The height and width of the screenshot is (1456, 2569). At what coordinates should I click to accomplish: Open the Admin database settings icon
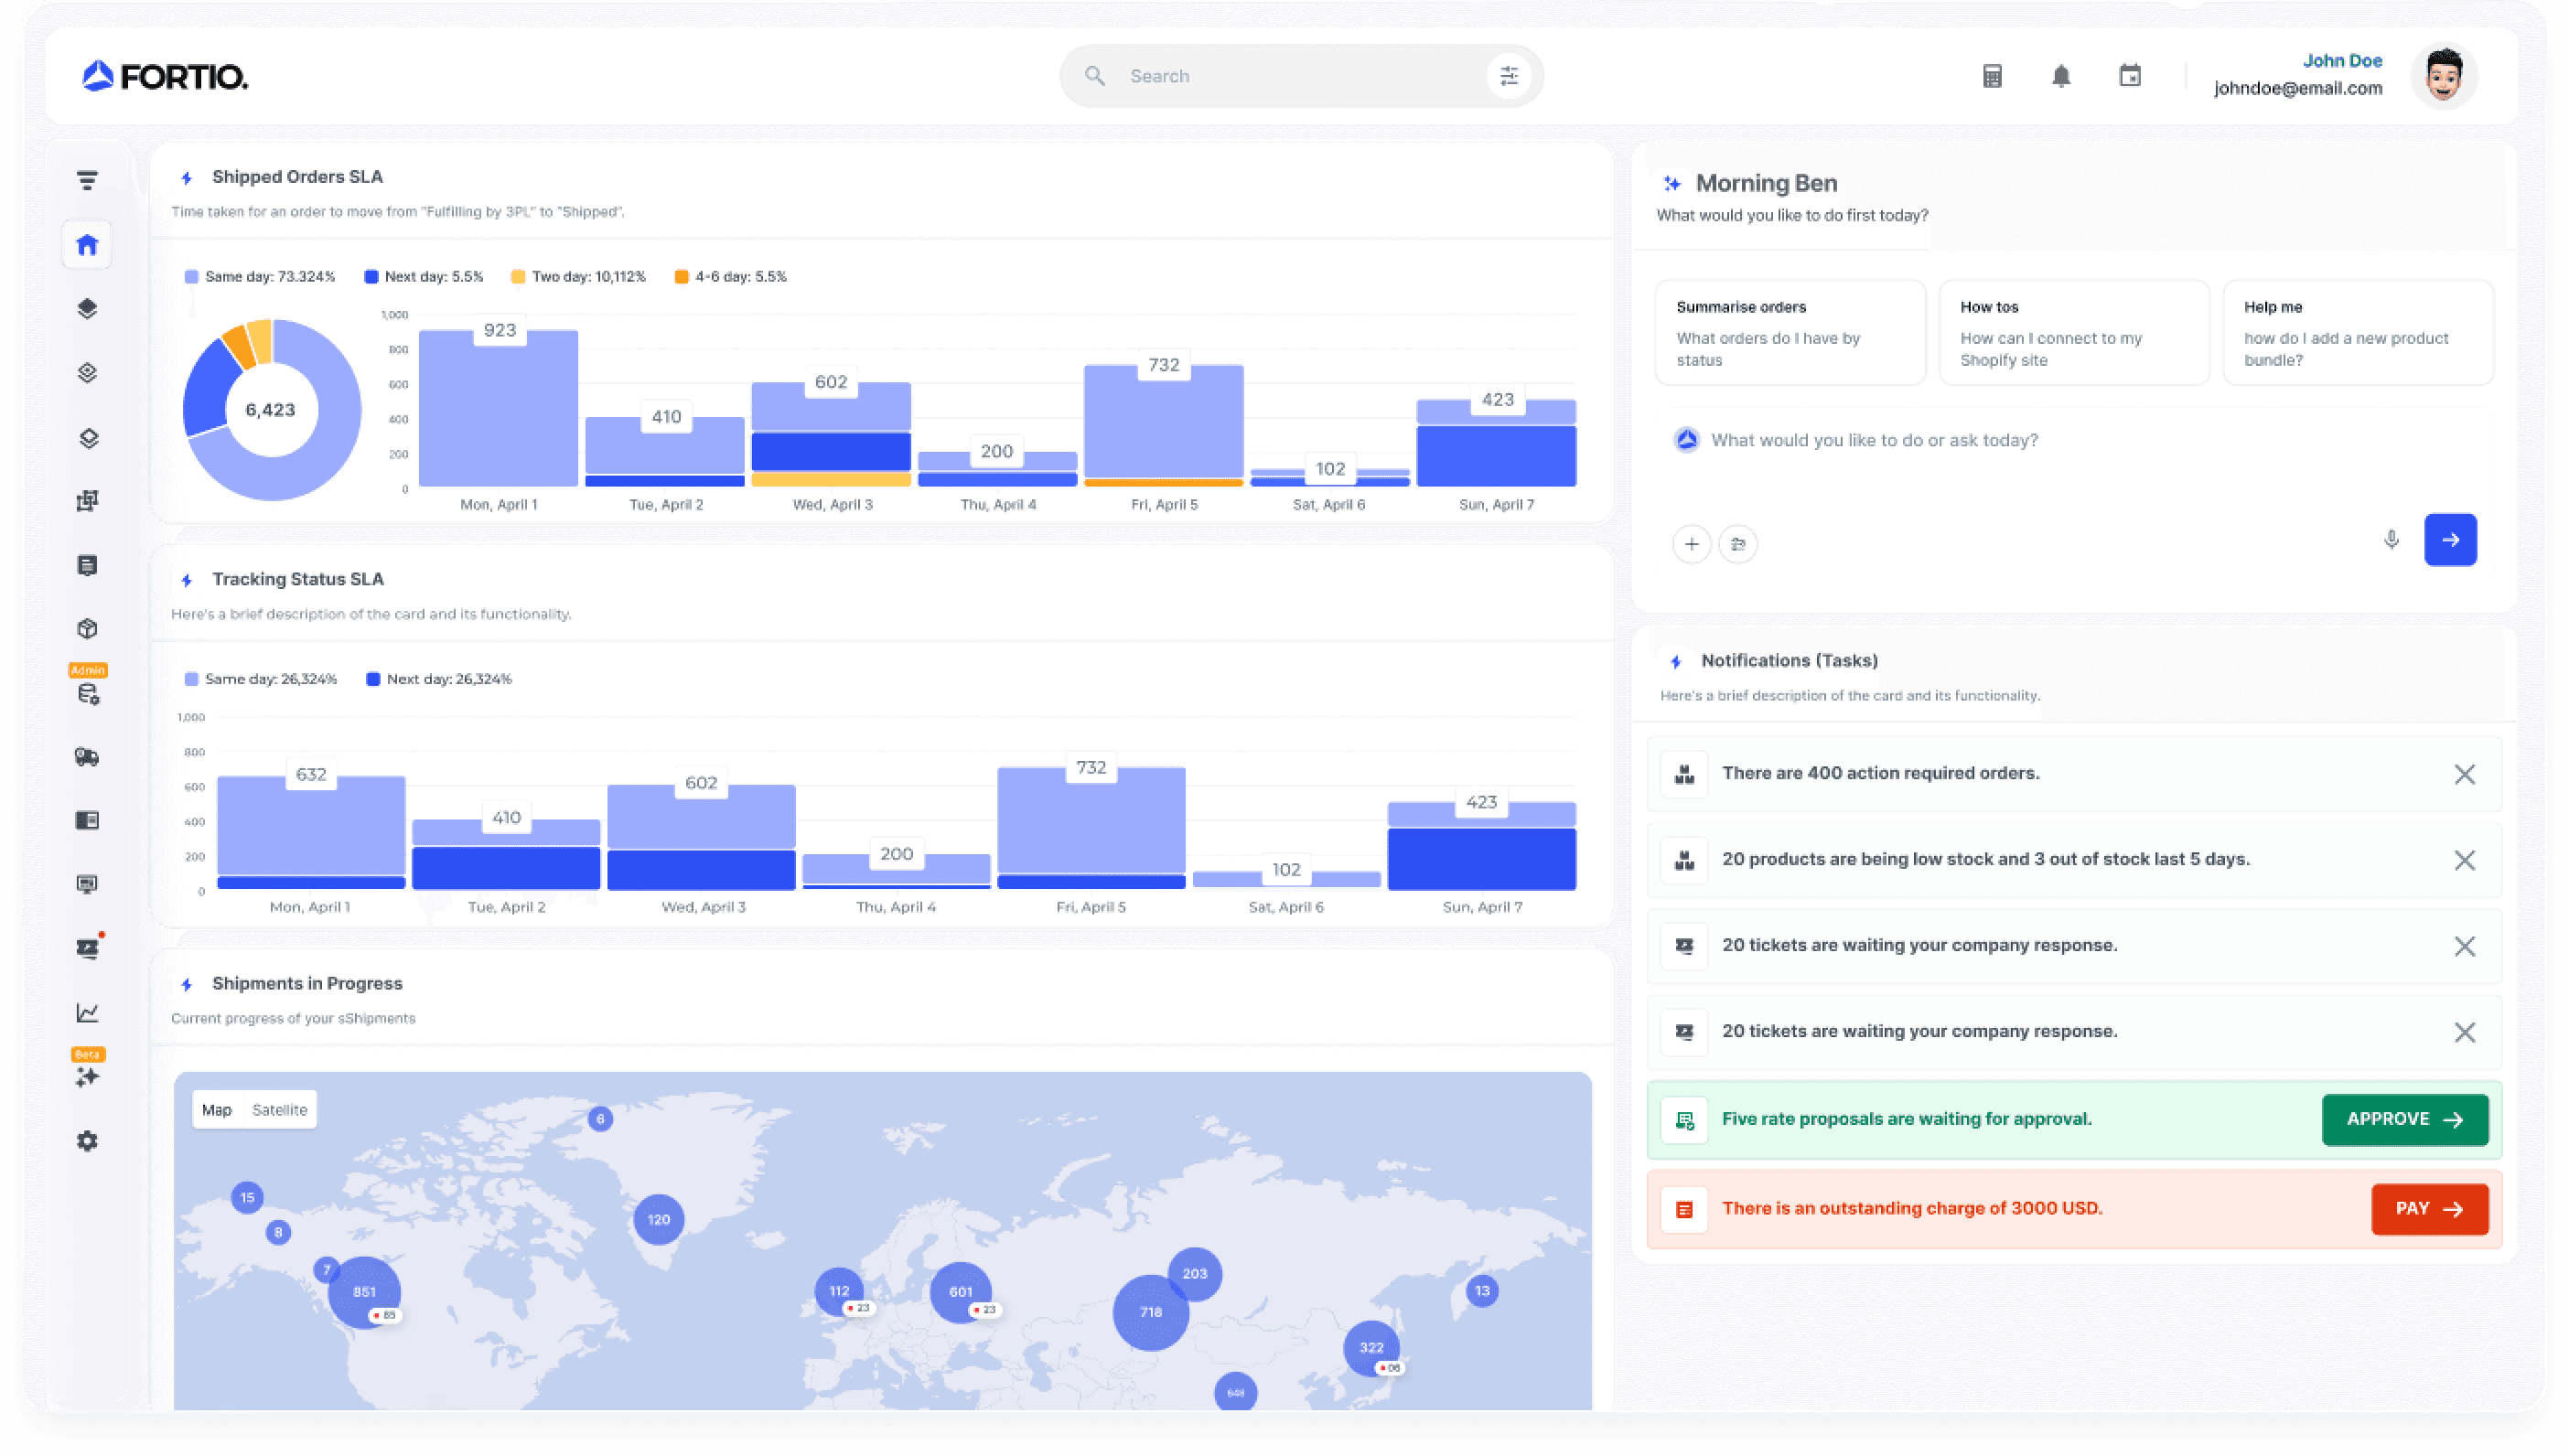pos(87,694)
